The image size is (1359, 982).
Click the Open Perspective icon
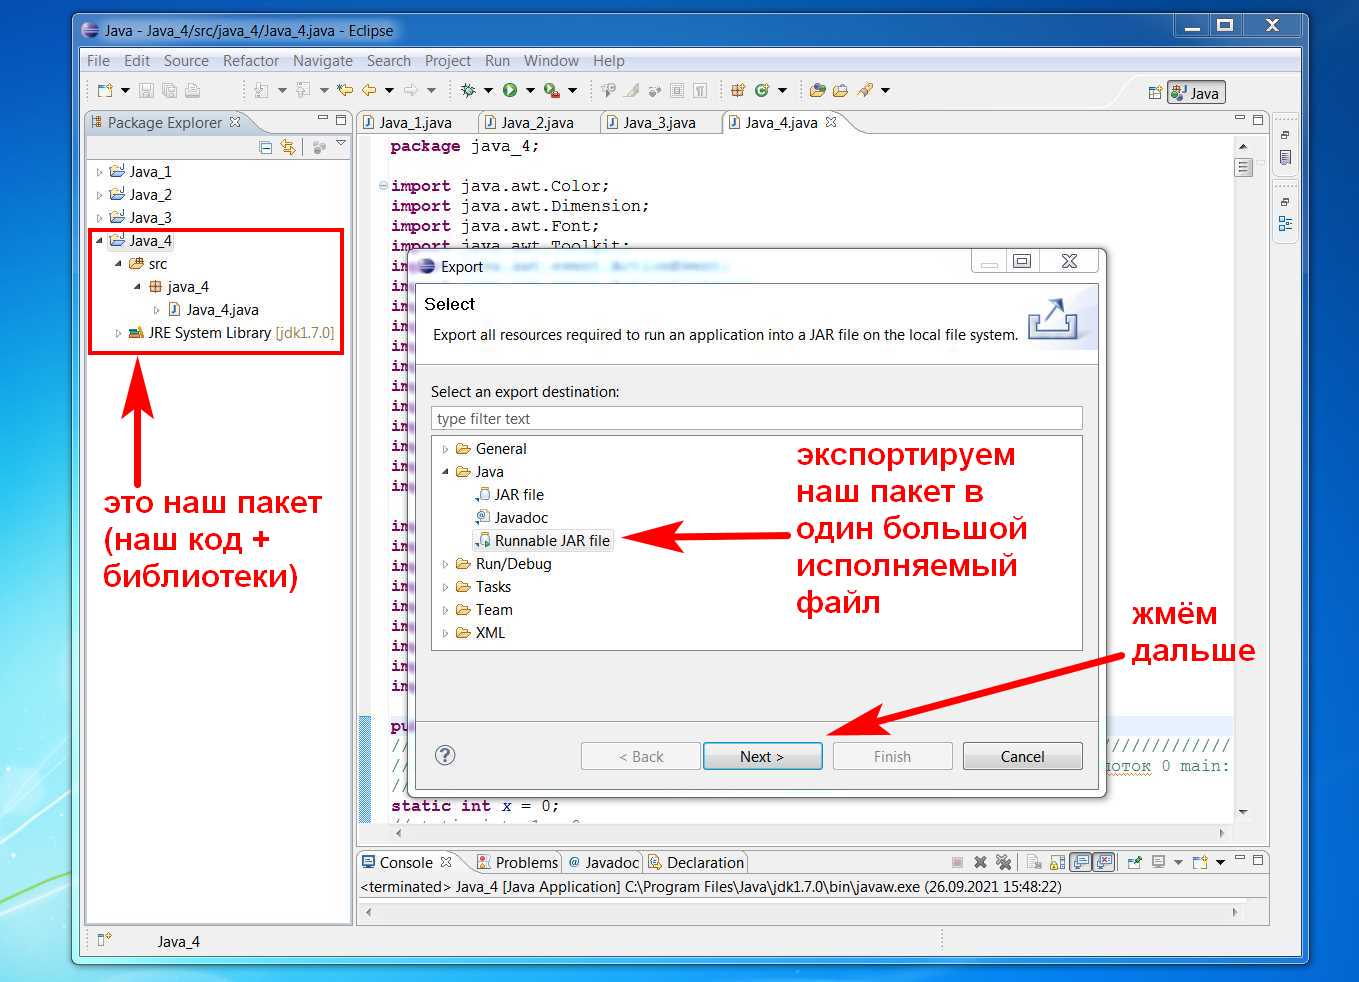click(x=1155, y=93)
